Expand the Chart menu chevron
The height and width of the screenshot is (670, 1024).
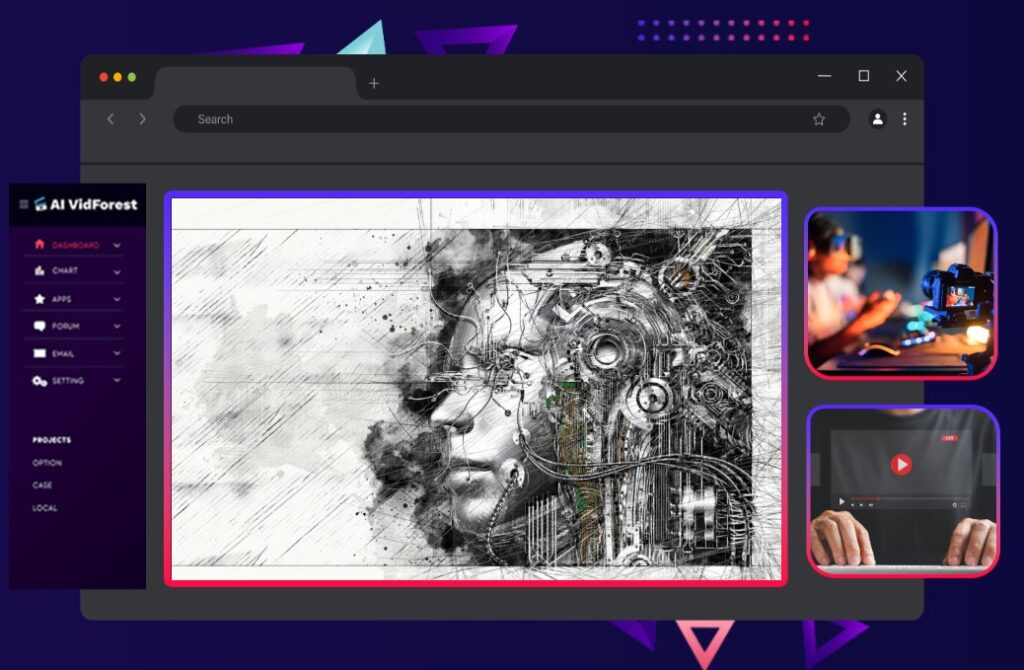click(117, 271)
